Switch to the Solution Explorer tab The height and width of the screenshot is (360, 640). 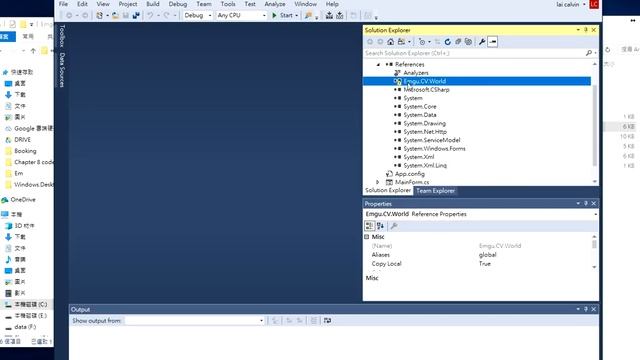click(x=388, y=191)
